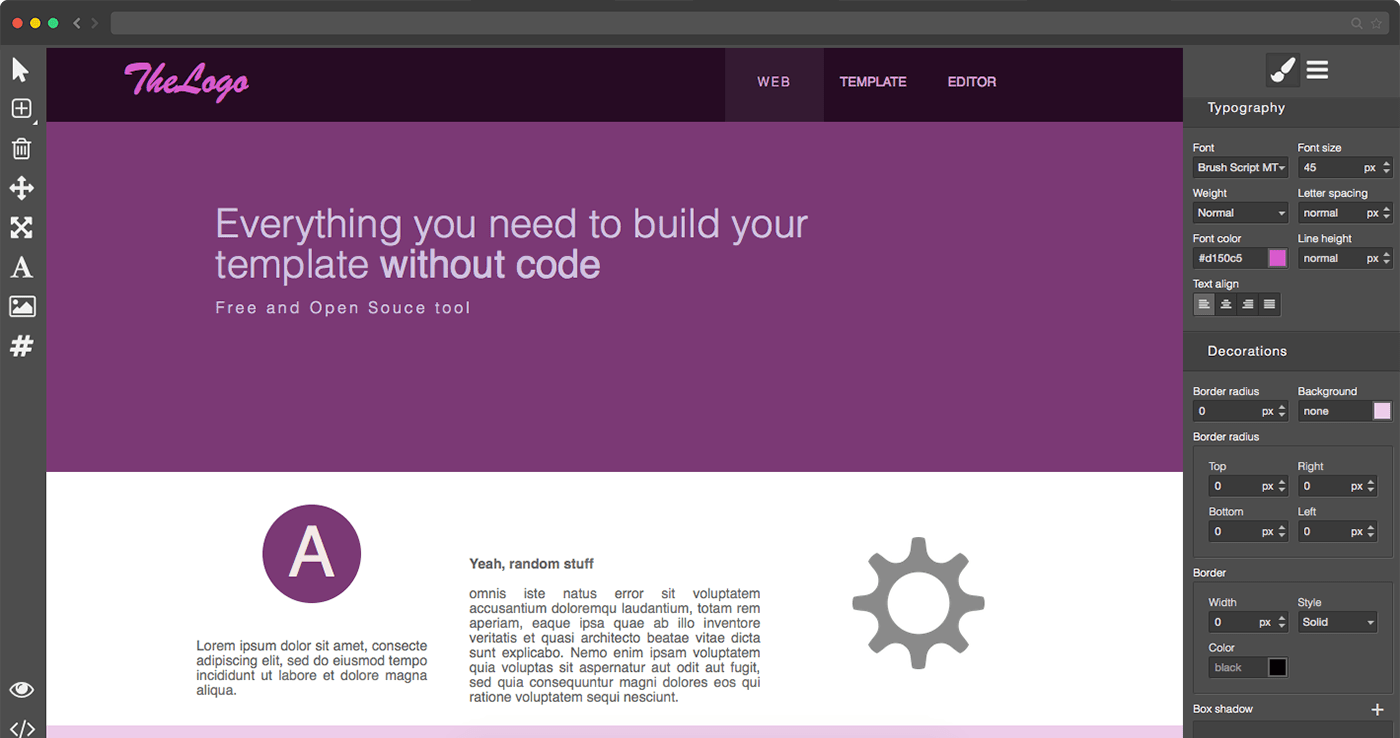Open the hamburger menu panel tab
Screen dimensions: 1400x738
[1317, 69]
